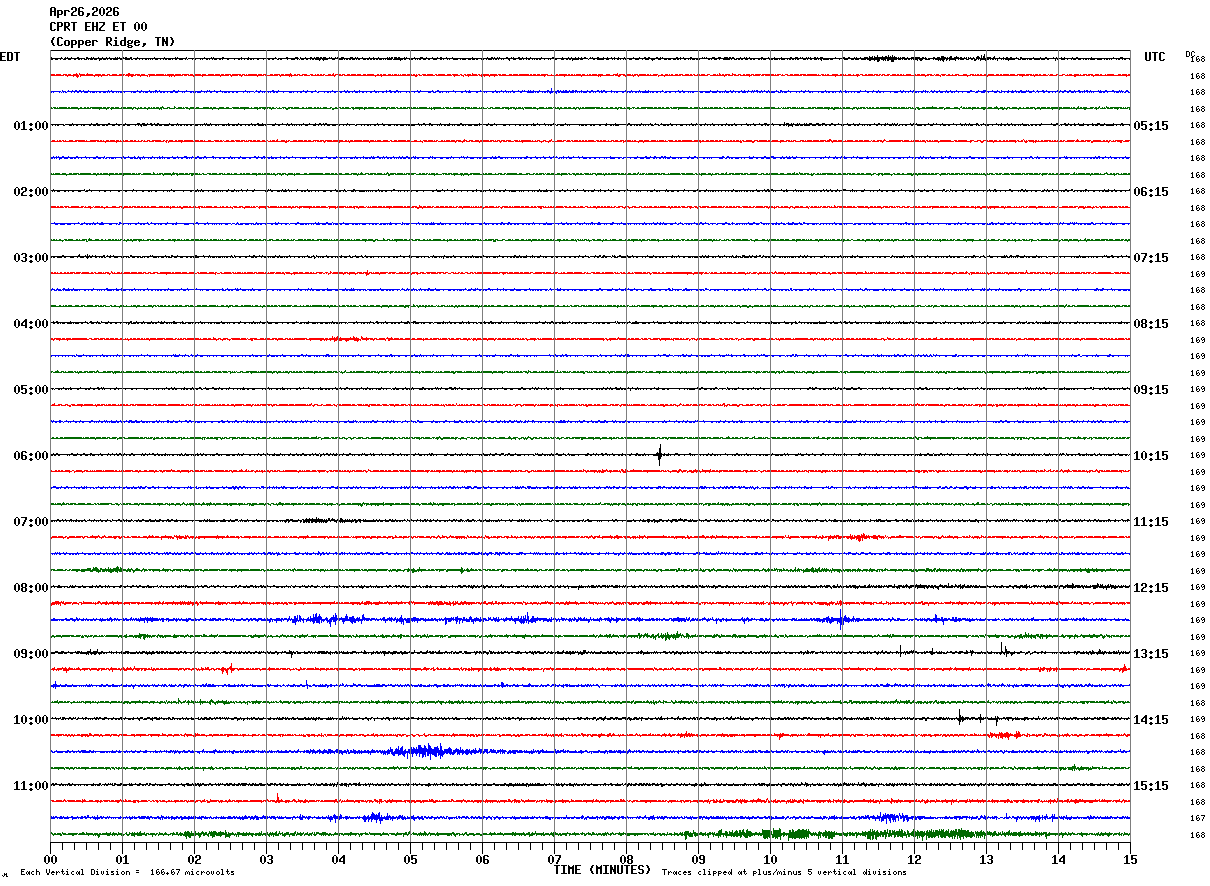The width and height of the screenshot is (1210, 886).
Task: Select the 05:00 EDT time label
Action: point(31,390)
